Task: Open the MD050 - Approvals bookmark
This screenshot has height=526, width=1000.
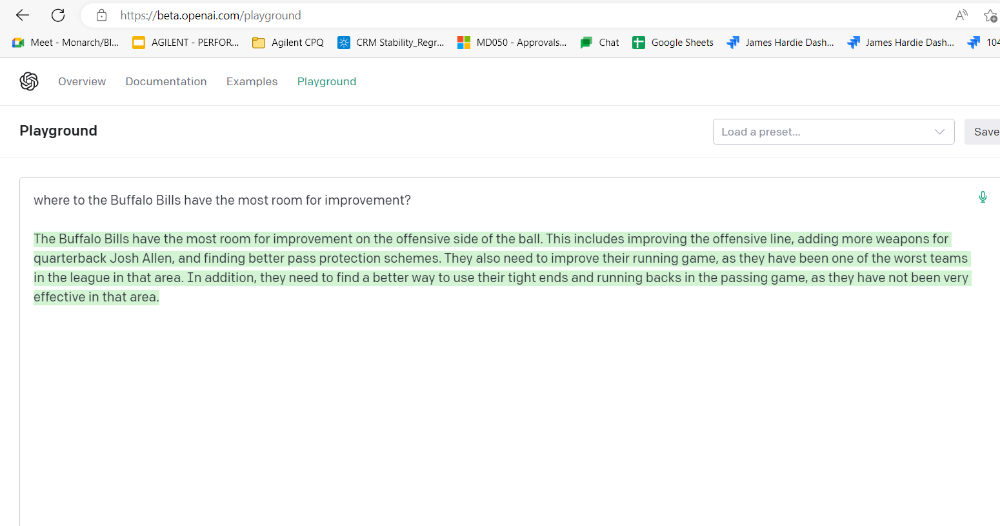Action: 512,43
